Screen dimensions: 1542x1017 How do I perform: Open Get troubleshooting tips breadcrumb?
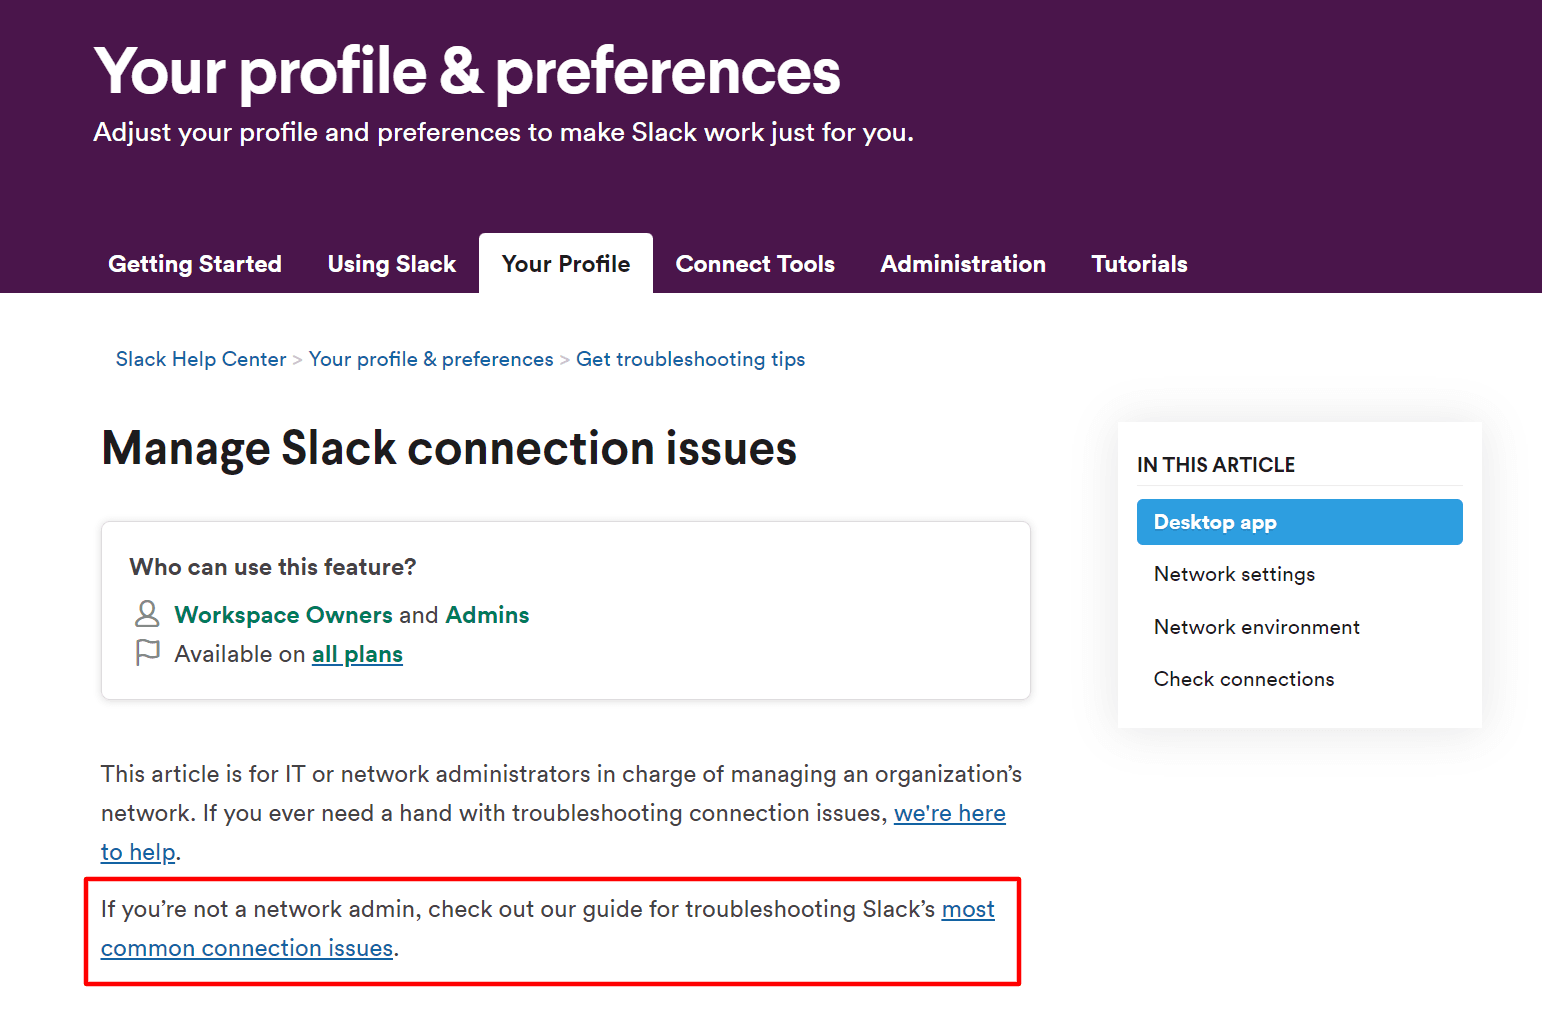pos(690,359)
